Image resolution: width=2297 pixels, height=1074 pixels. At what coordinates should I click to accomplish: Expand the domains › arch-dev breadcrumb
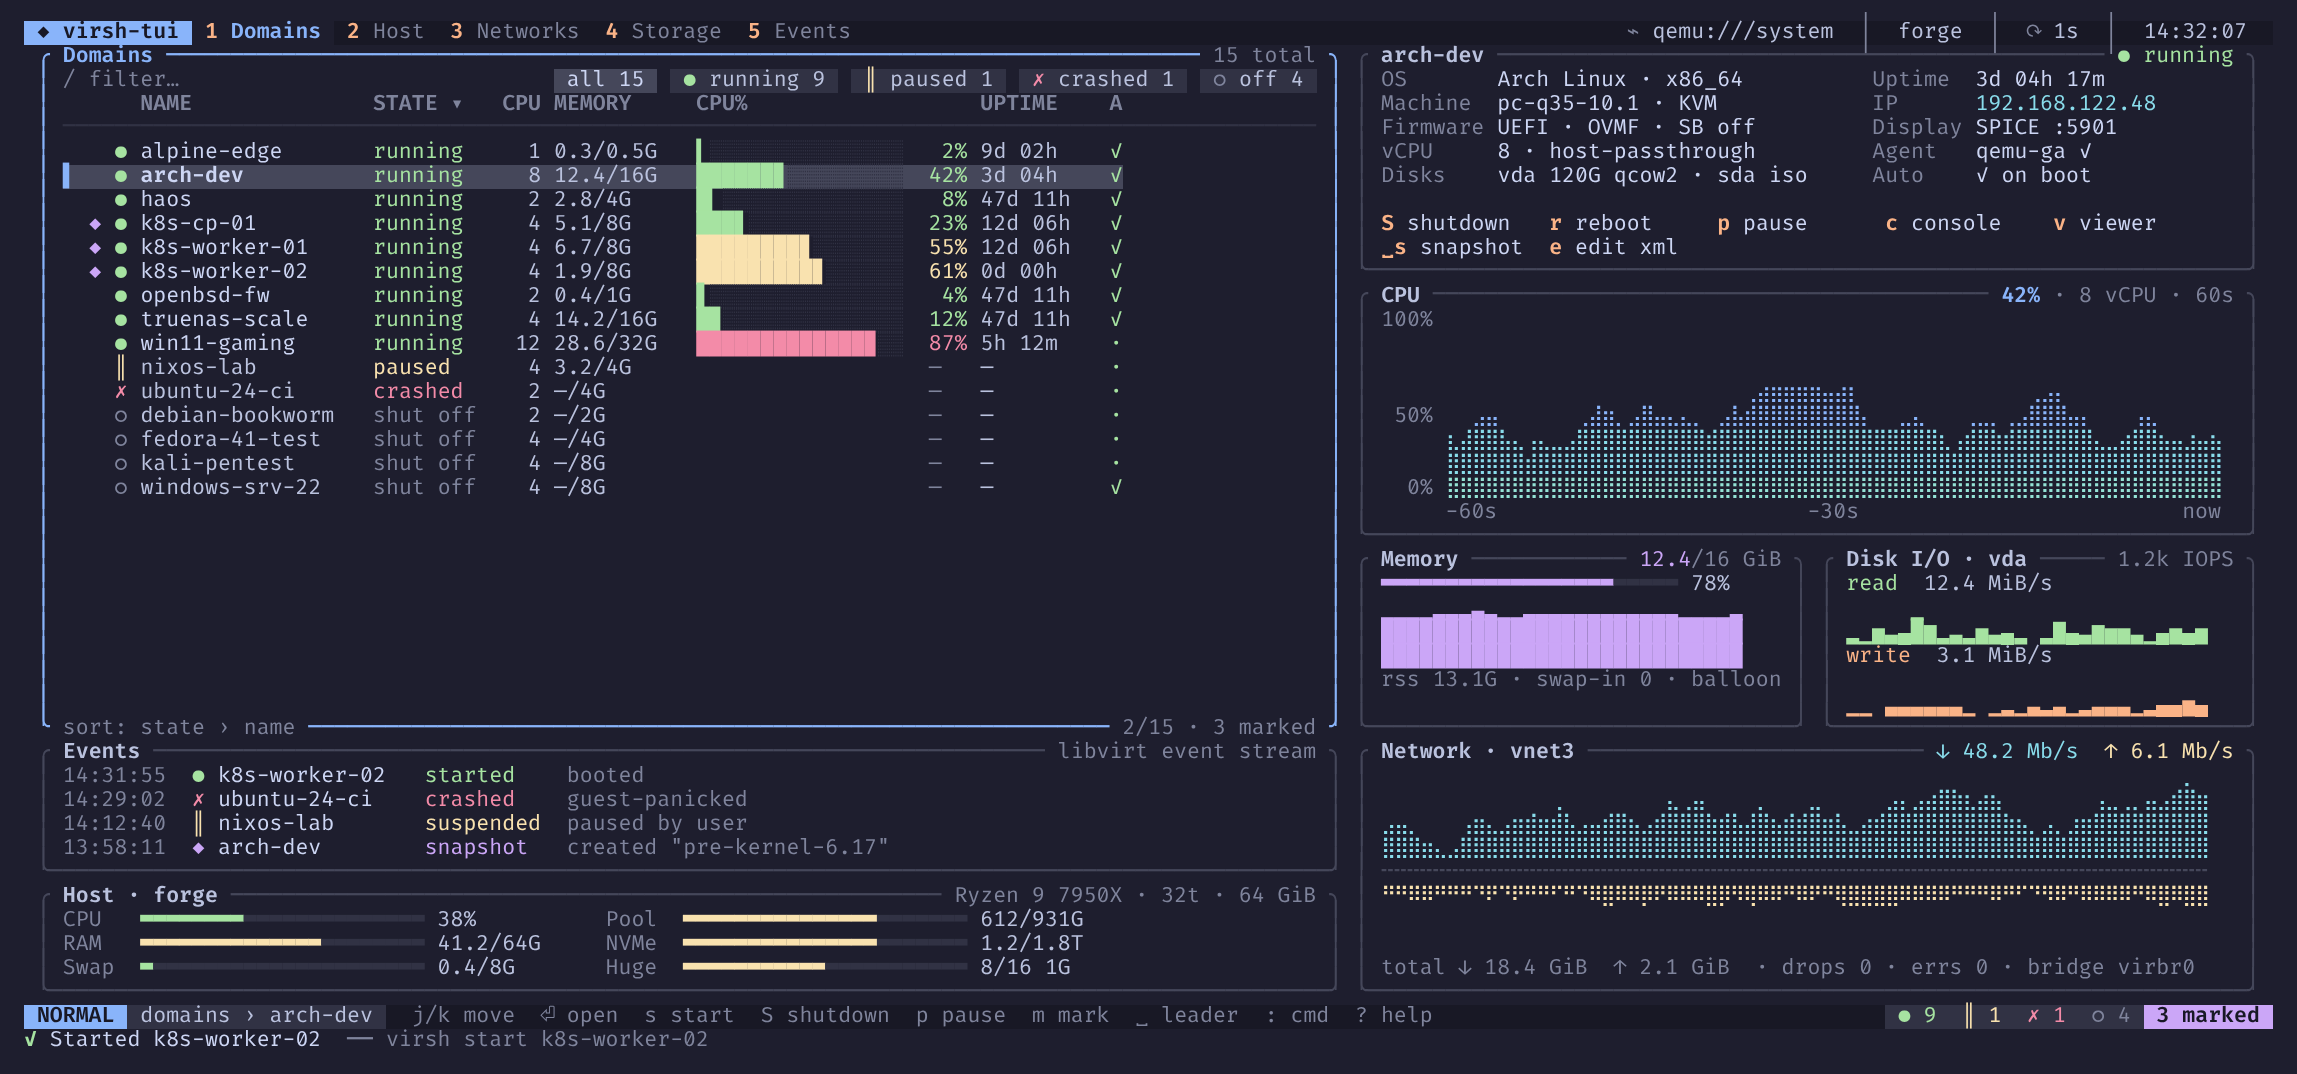[x=256, y=1015]
